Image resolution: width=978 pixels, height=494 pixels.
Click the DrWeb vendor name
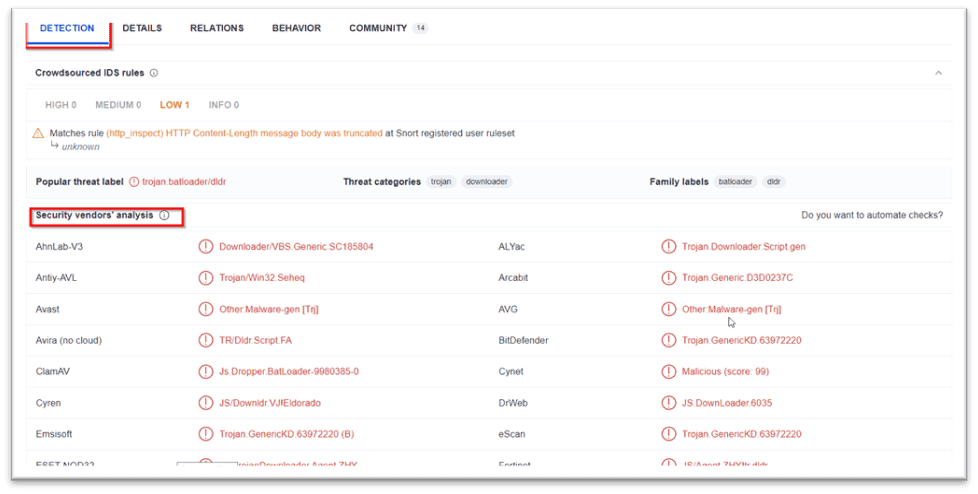coord(513,402)
